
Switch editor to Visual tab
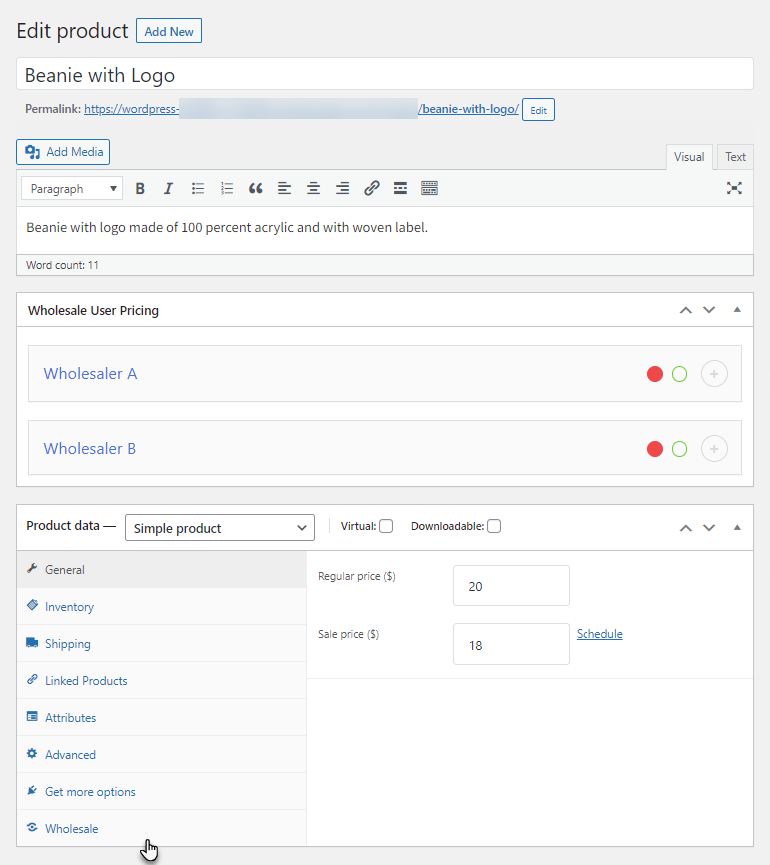pyautogui.click(x=689, y=157)
